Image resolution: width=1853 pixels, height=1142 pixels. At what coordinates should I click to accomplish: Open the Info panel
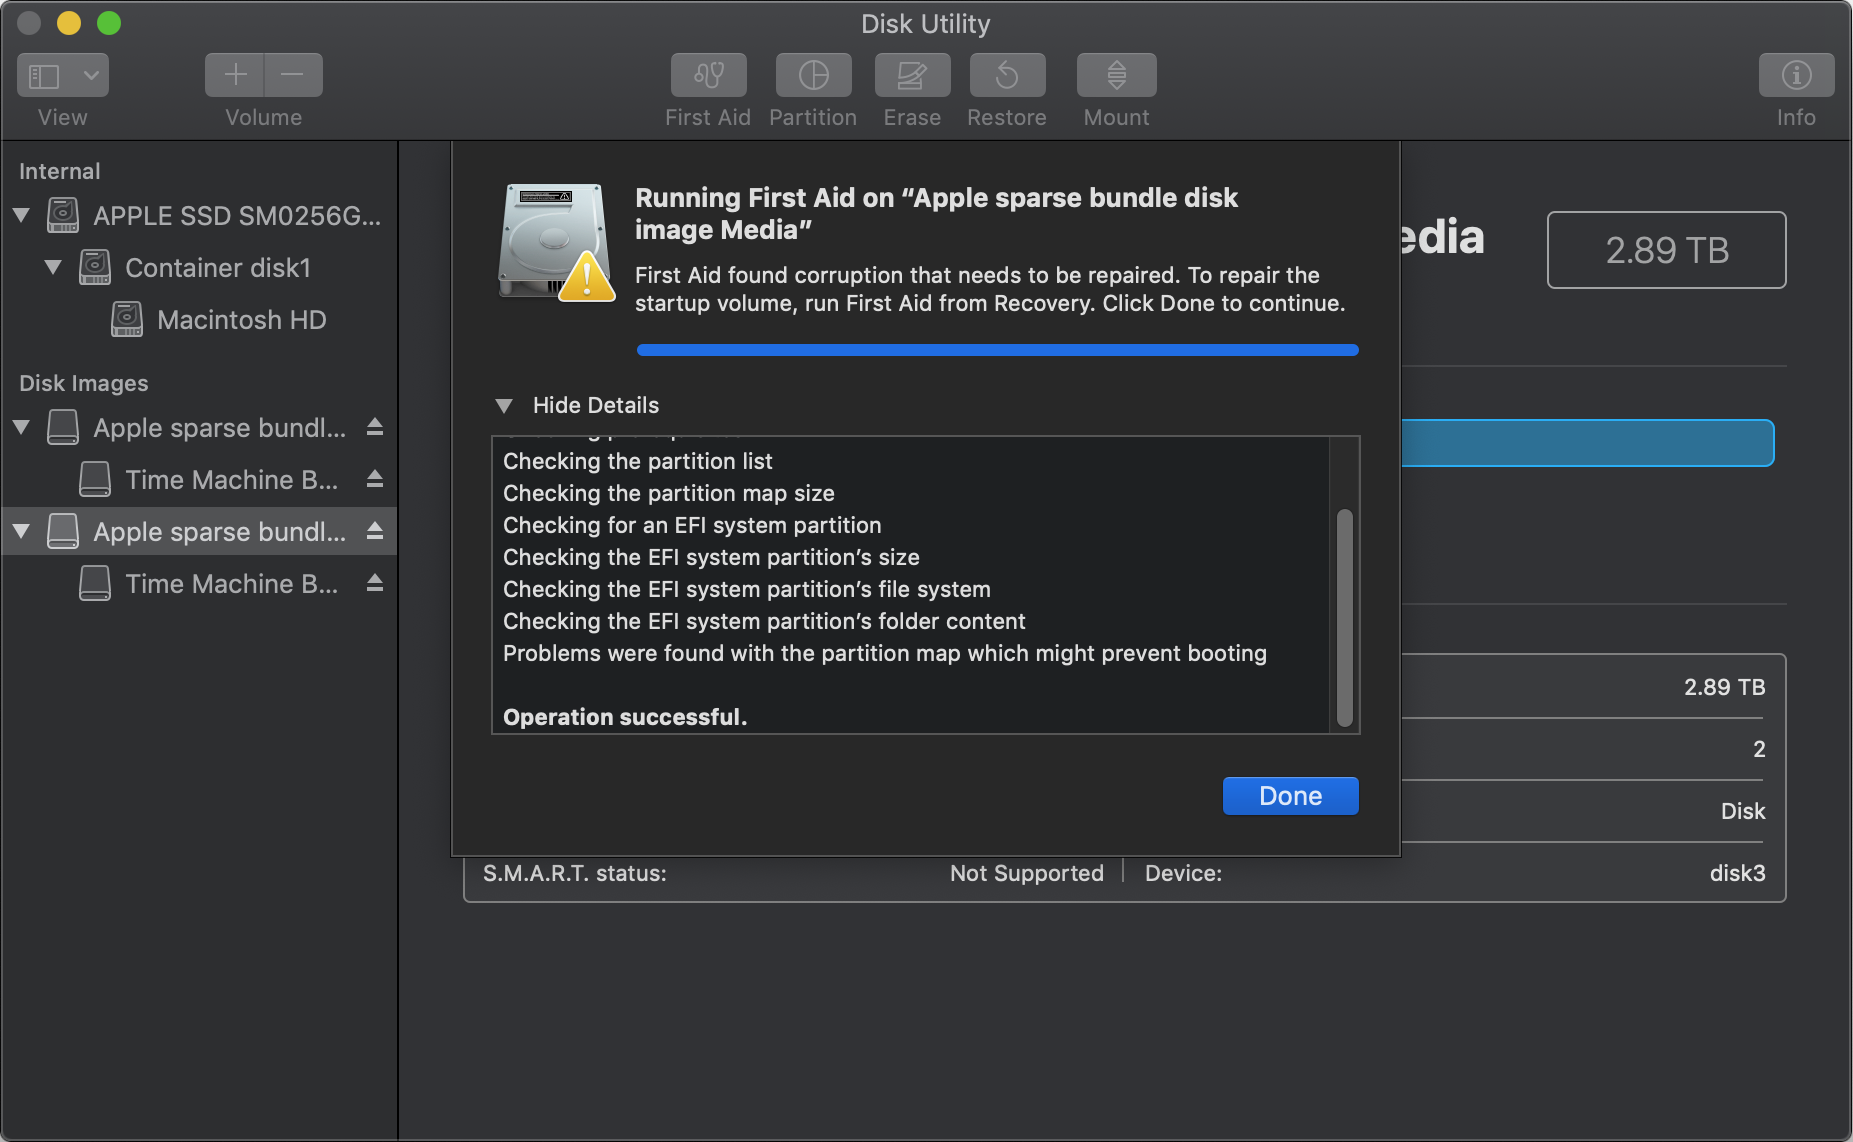pyautogui.click(x=1796, y=74)
